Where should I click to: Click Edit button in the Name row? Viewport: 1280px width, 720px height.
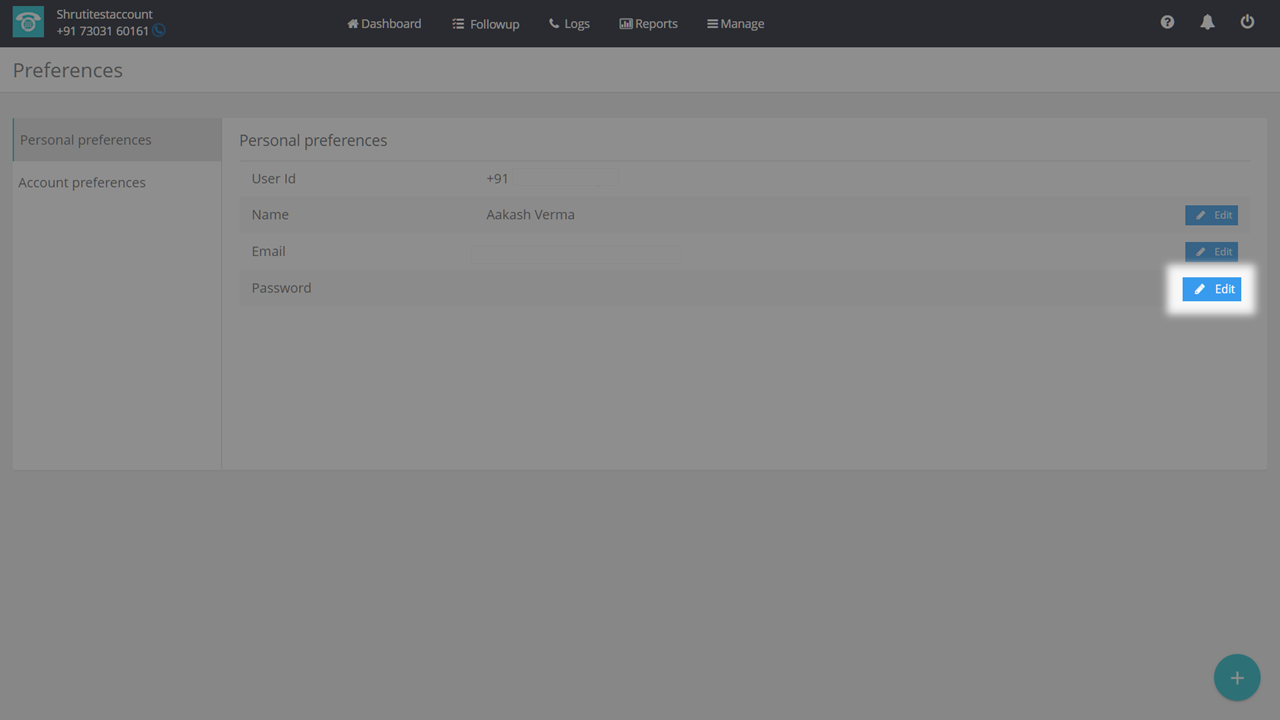click(1211, 215)
